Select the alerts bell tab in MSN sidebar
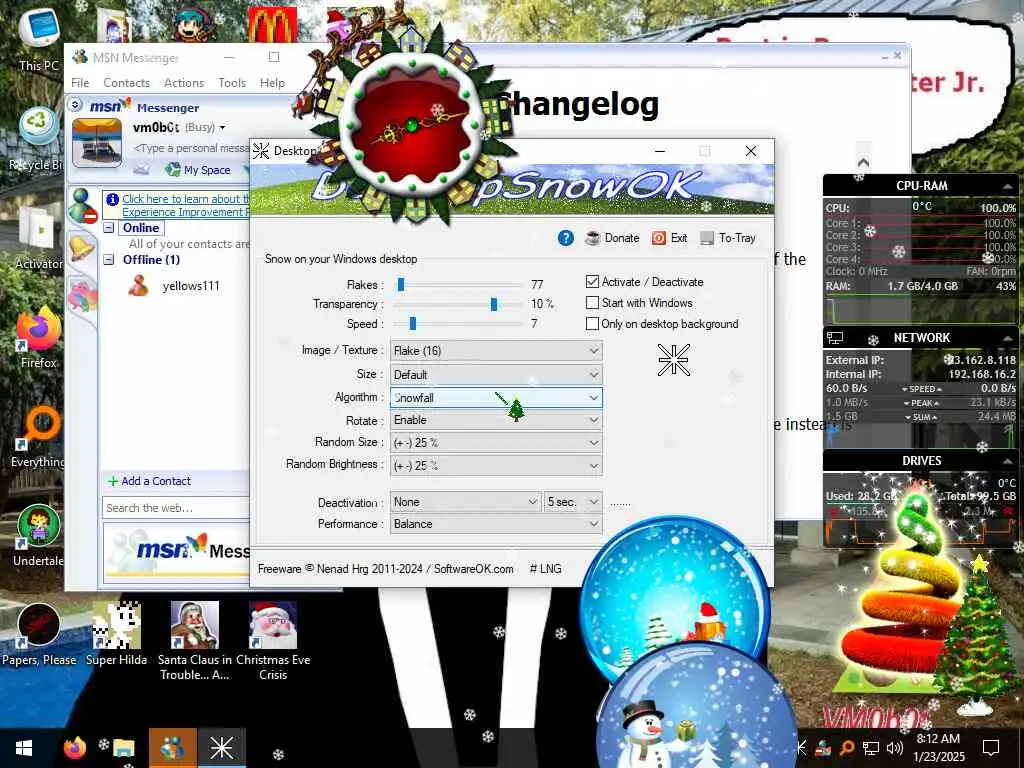Screen dimensions: 1024x768 point(81,248)
